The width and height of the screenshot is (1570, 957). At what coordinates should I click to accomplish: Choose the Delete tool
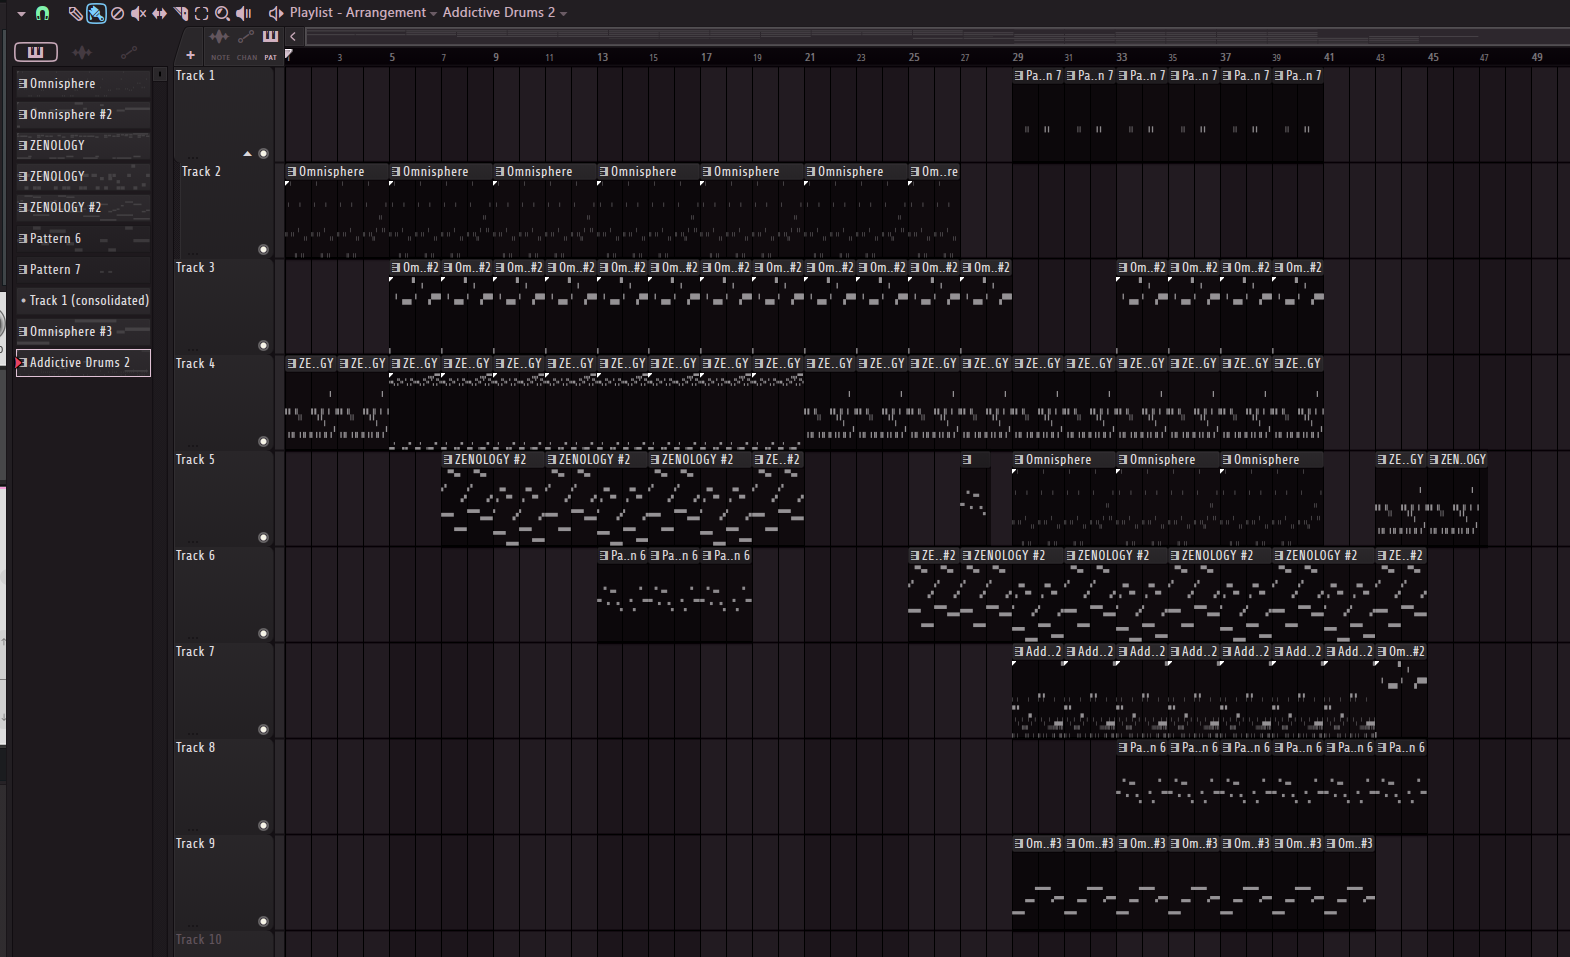(117, 13)
